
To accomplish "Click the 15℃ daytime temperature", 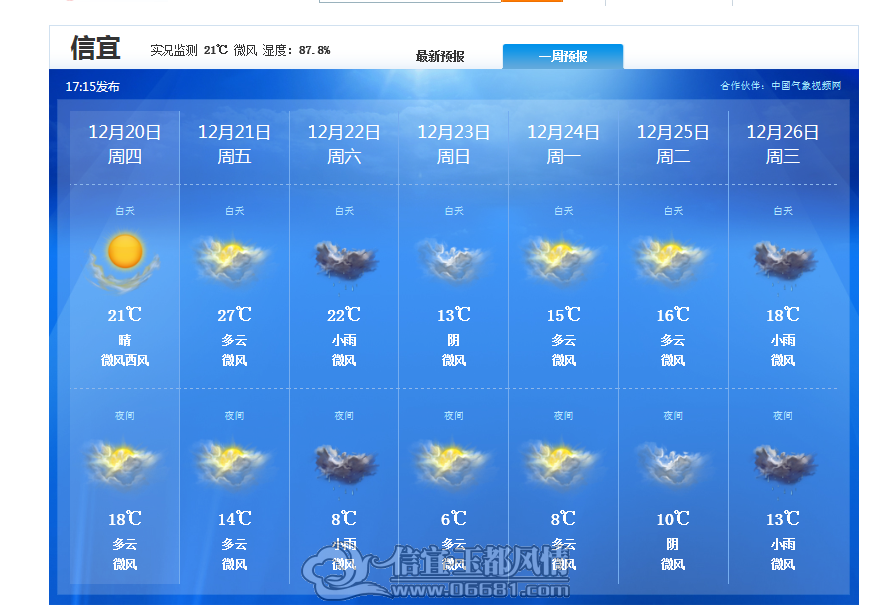I will click(x=563, y=315).
